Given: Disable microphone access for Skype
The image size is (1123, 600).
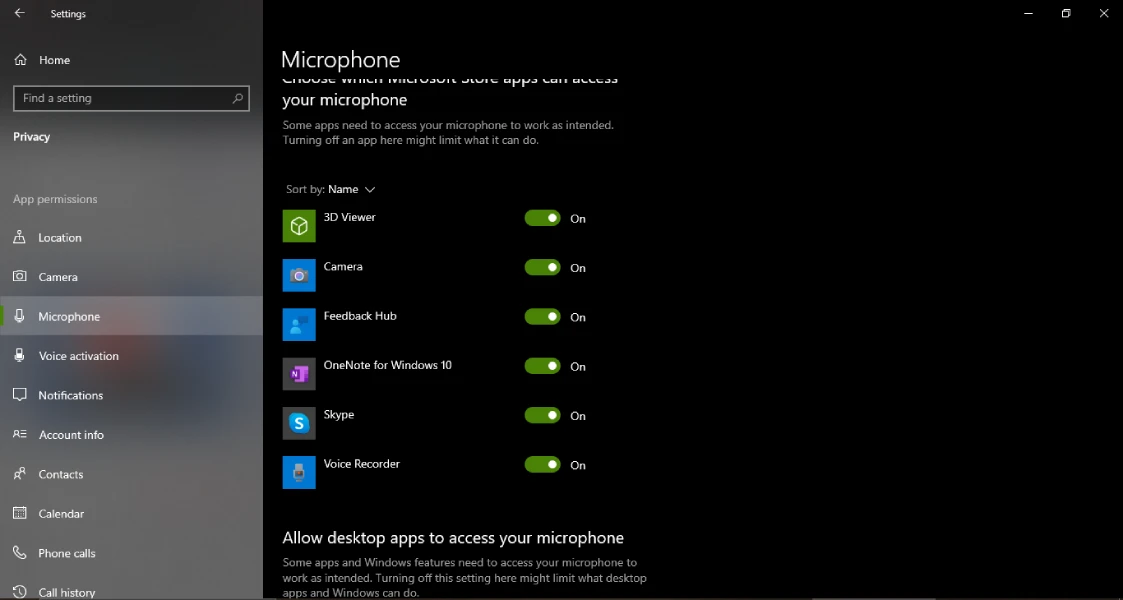Looking at the screenshot, I should click(x=543, y=415).
